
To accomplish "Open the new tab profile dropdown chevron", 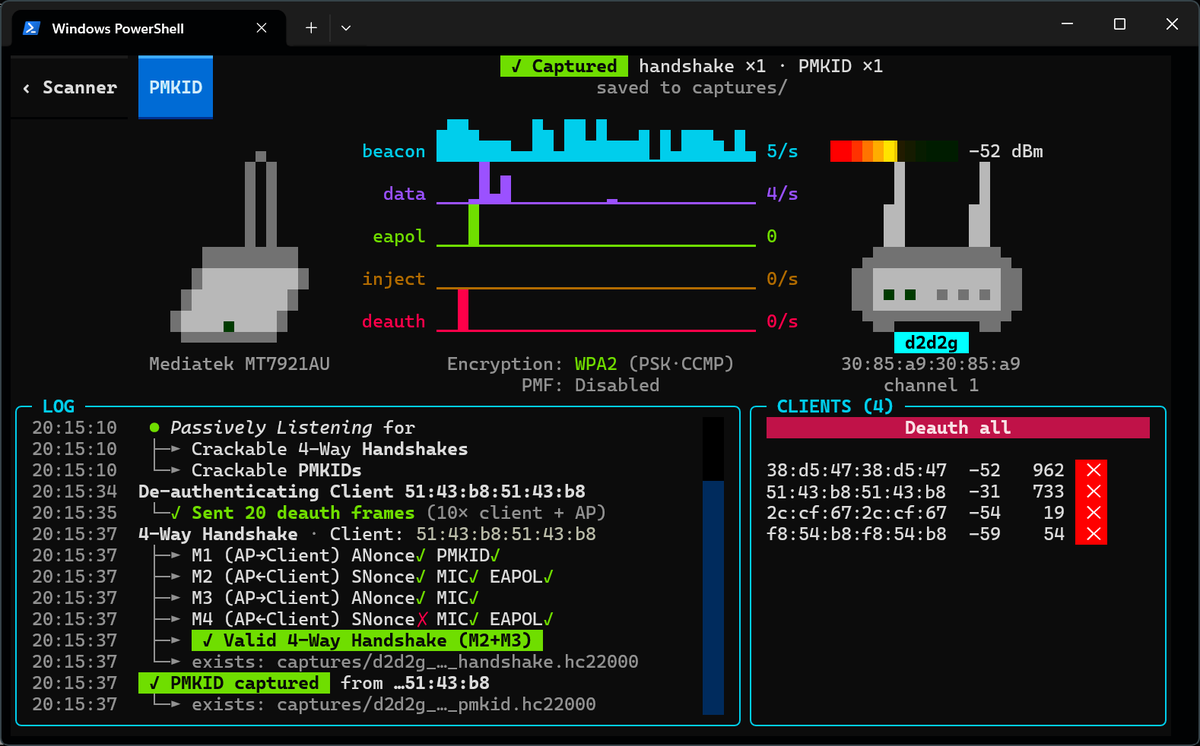I will coord(346,28).
